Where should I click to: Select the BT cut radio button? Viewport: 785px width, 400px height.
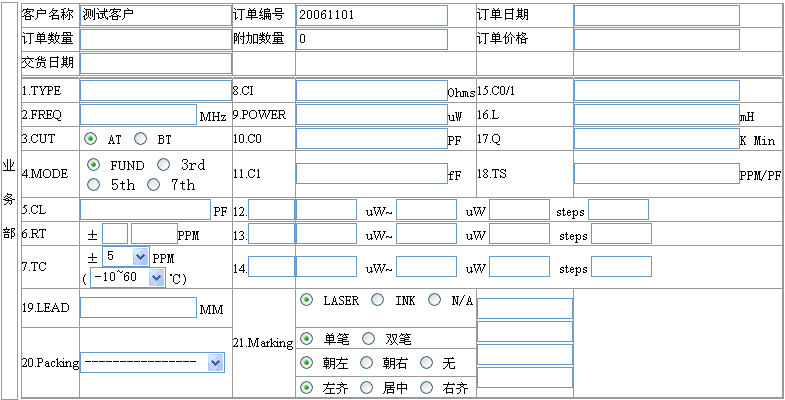[x=141, y=139]
